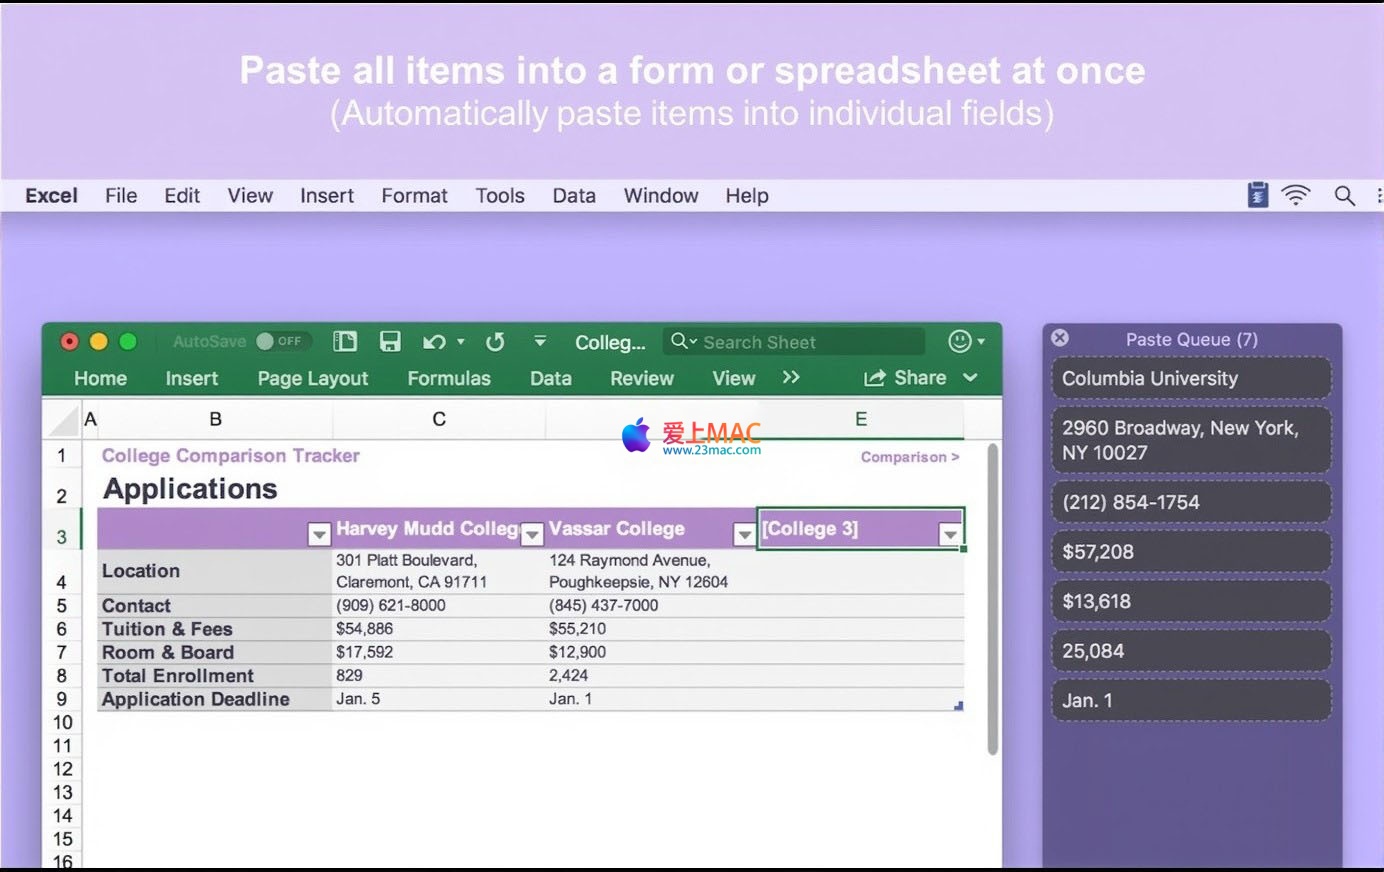Open the workbook layout icon beside AutoSave
Image resolution: width=1384 pixels, height=872 pixels.
(x=345, y=342)
